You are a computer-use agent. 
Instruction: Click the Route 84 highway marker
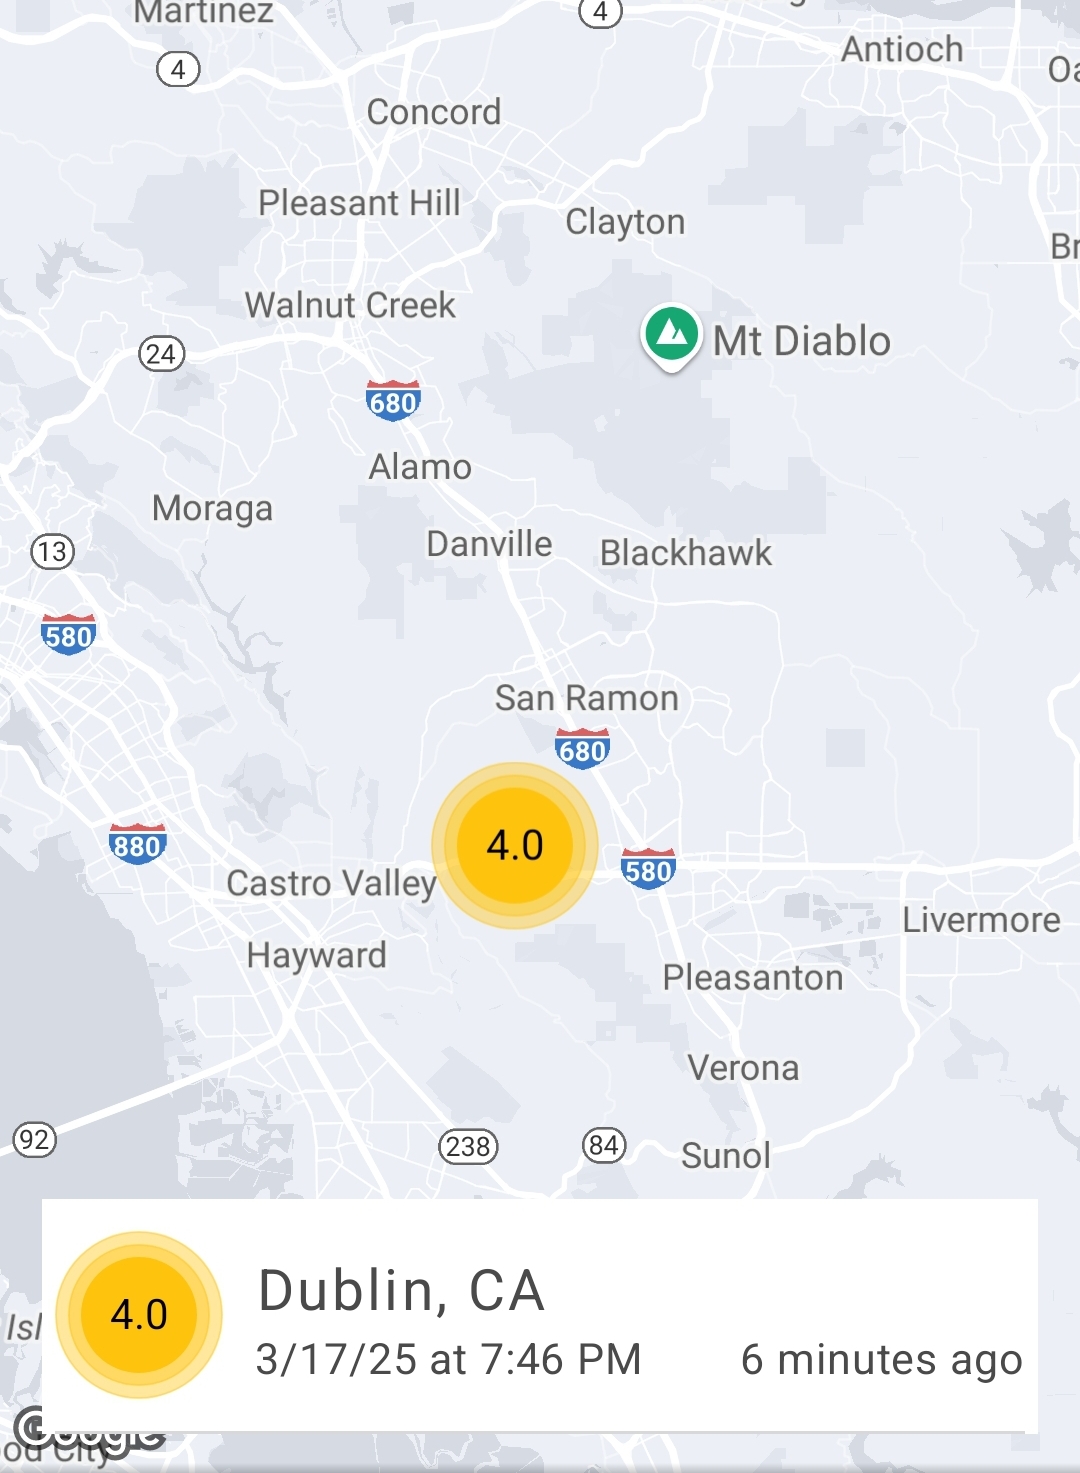click(x=604, y=1144)
